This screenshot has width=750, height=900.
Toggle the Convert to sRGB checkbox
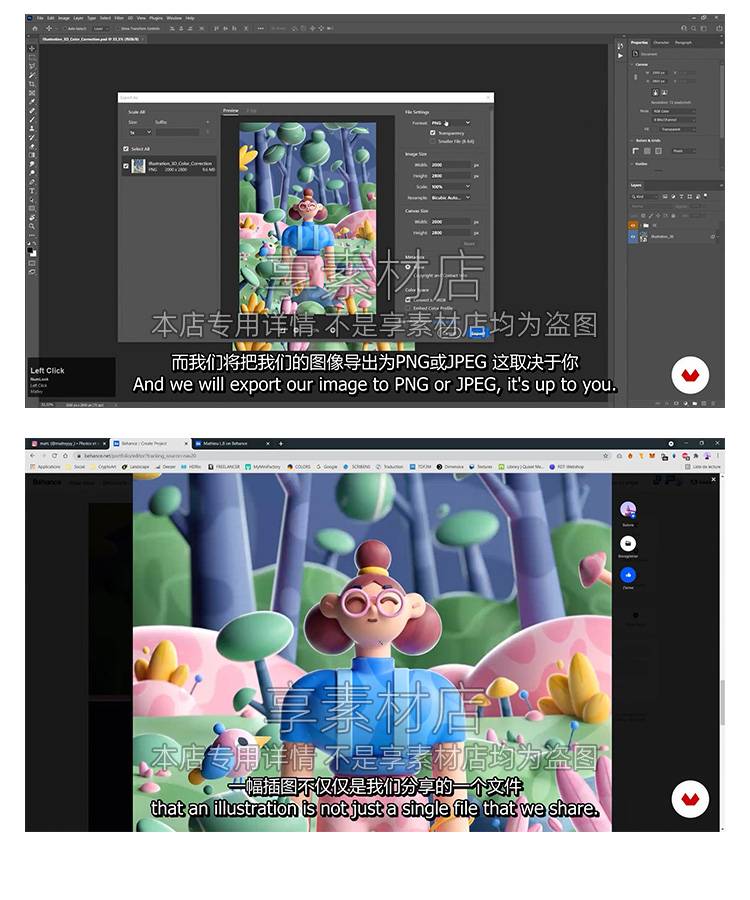[x=408, y=300]
